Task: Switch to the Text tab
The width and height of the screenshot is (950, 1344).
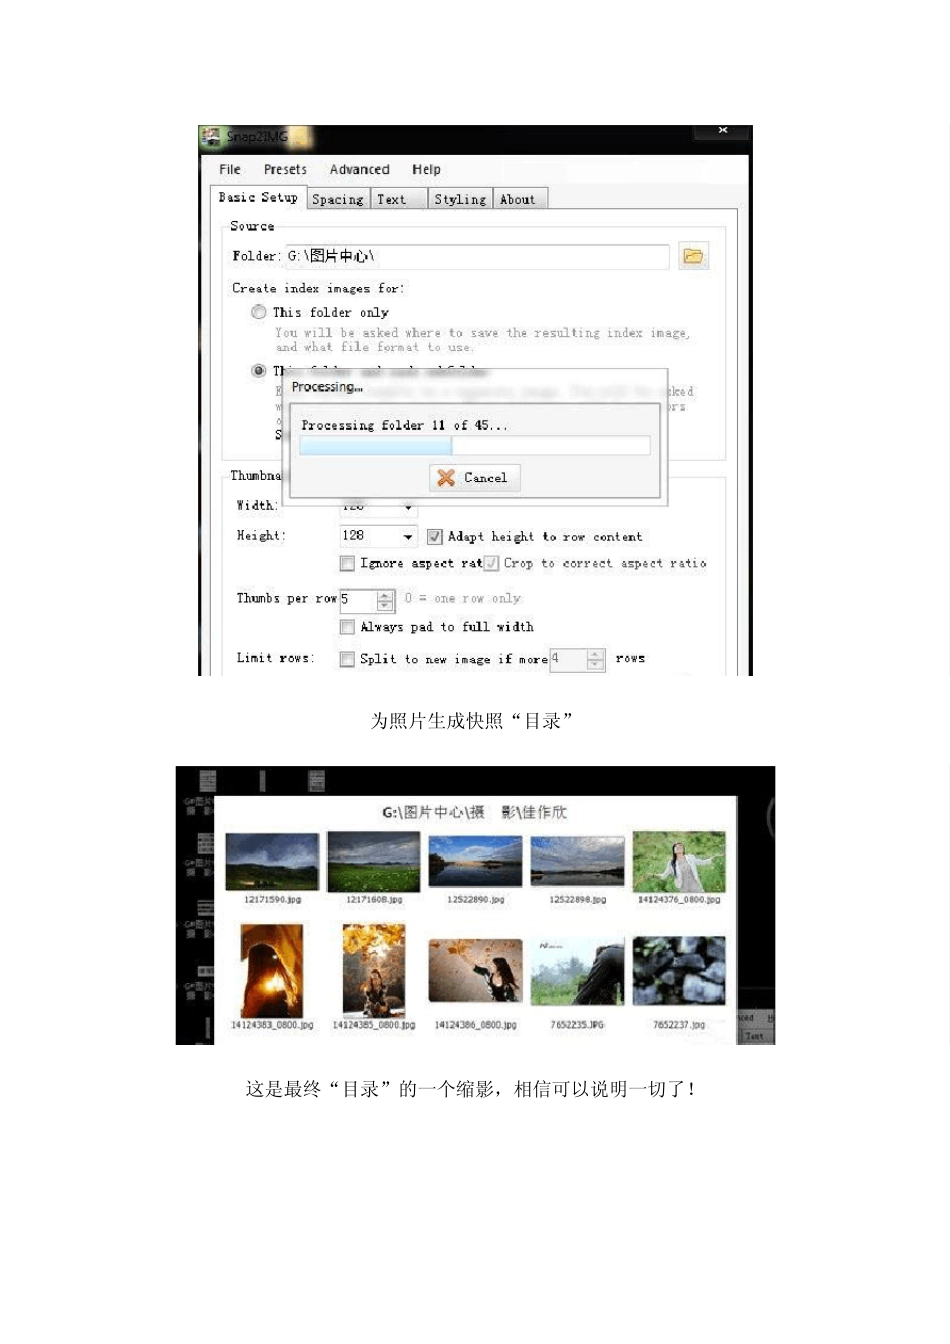Action: pos(398,199)
